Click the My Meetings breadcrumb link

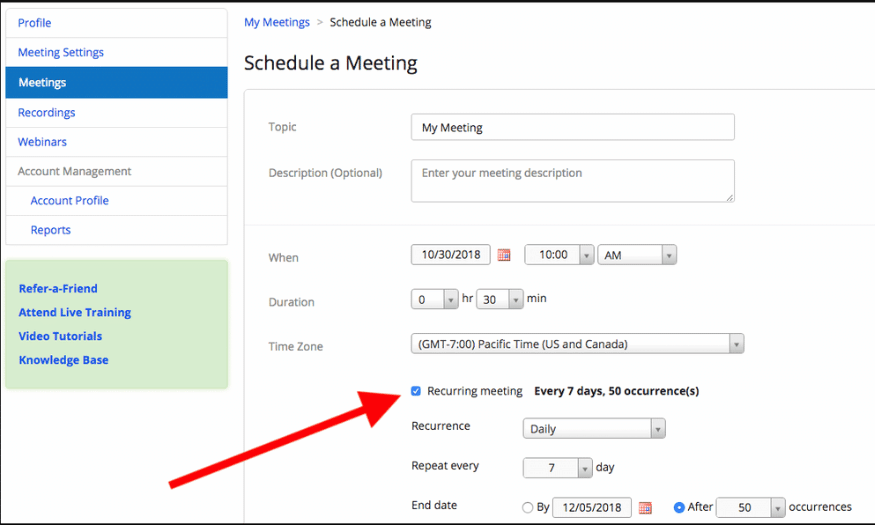(x=277, y=22)
